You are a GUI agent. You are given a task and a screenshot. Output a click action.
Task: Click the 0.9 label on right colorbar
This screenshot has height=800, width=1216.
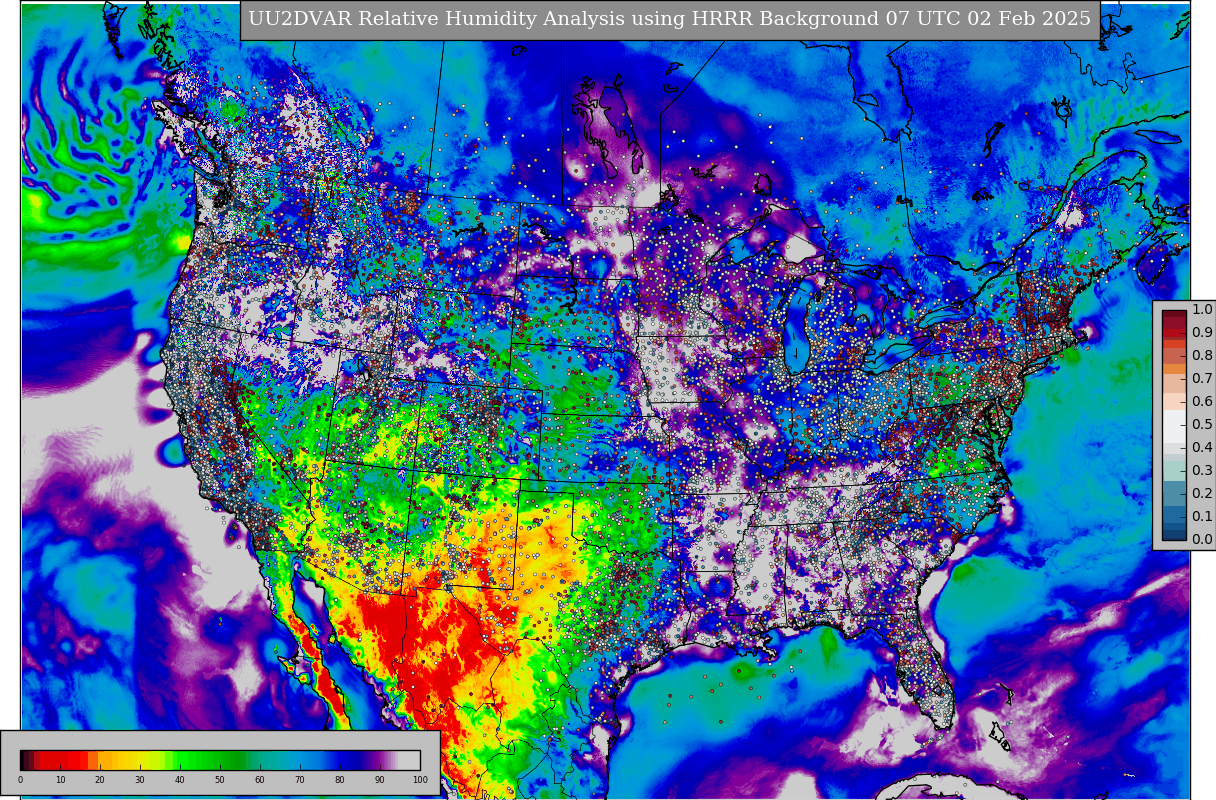1202,333
